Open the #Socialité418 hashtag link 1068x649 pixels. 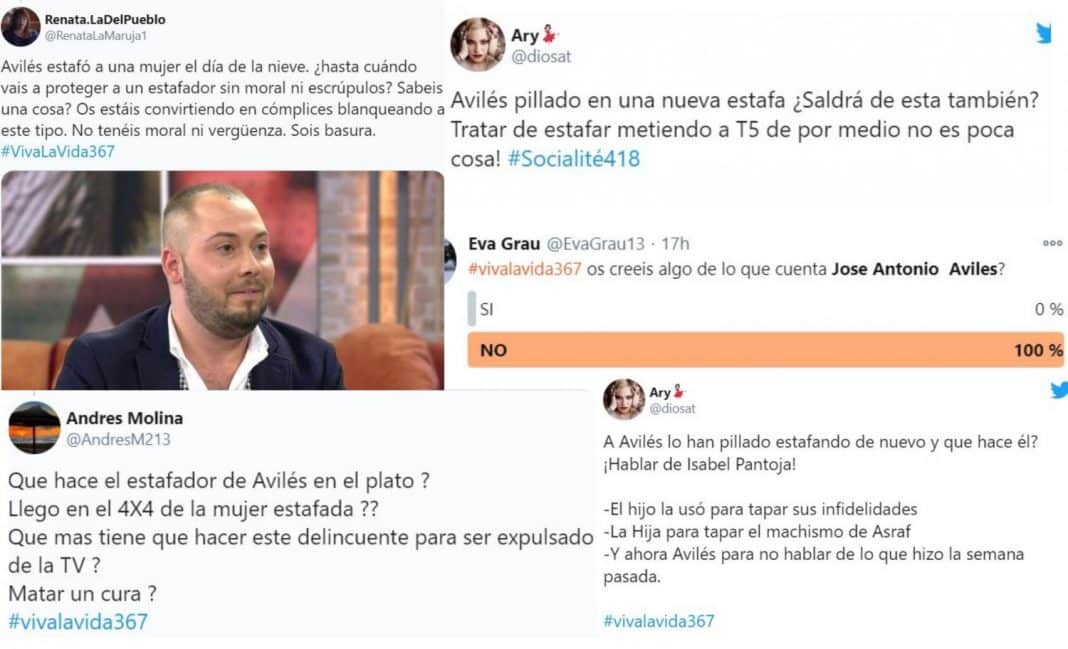pos(574,159)
